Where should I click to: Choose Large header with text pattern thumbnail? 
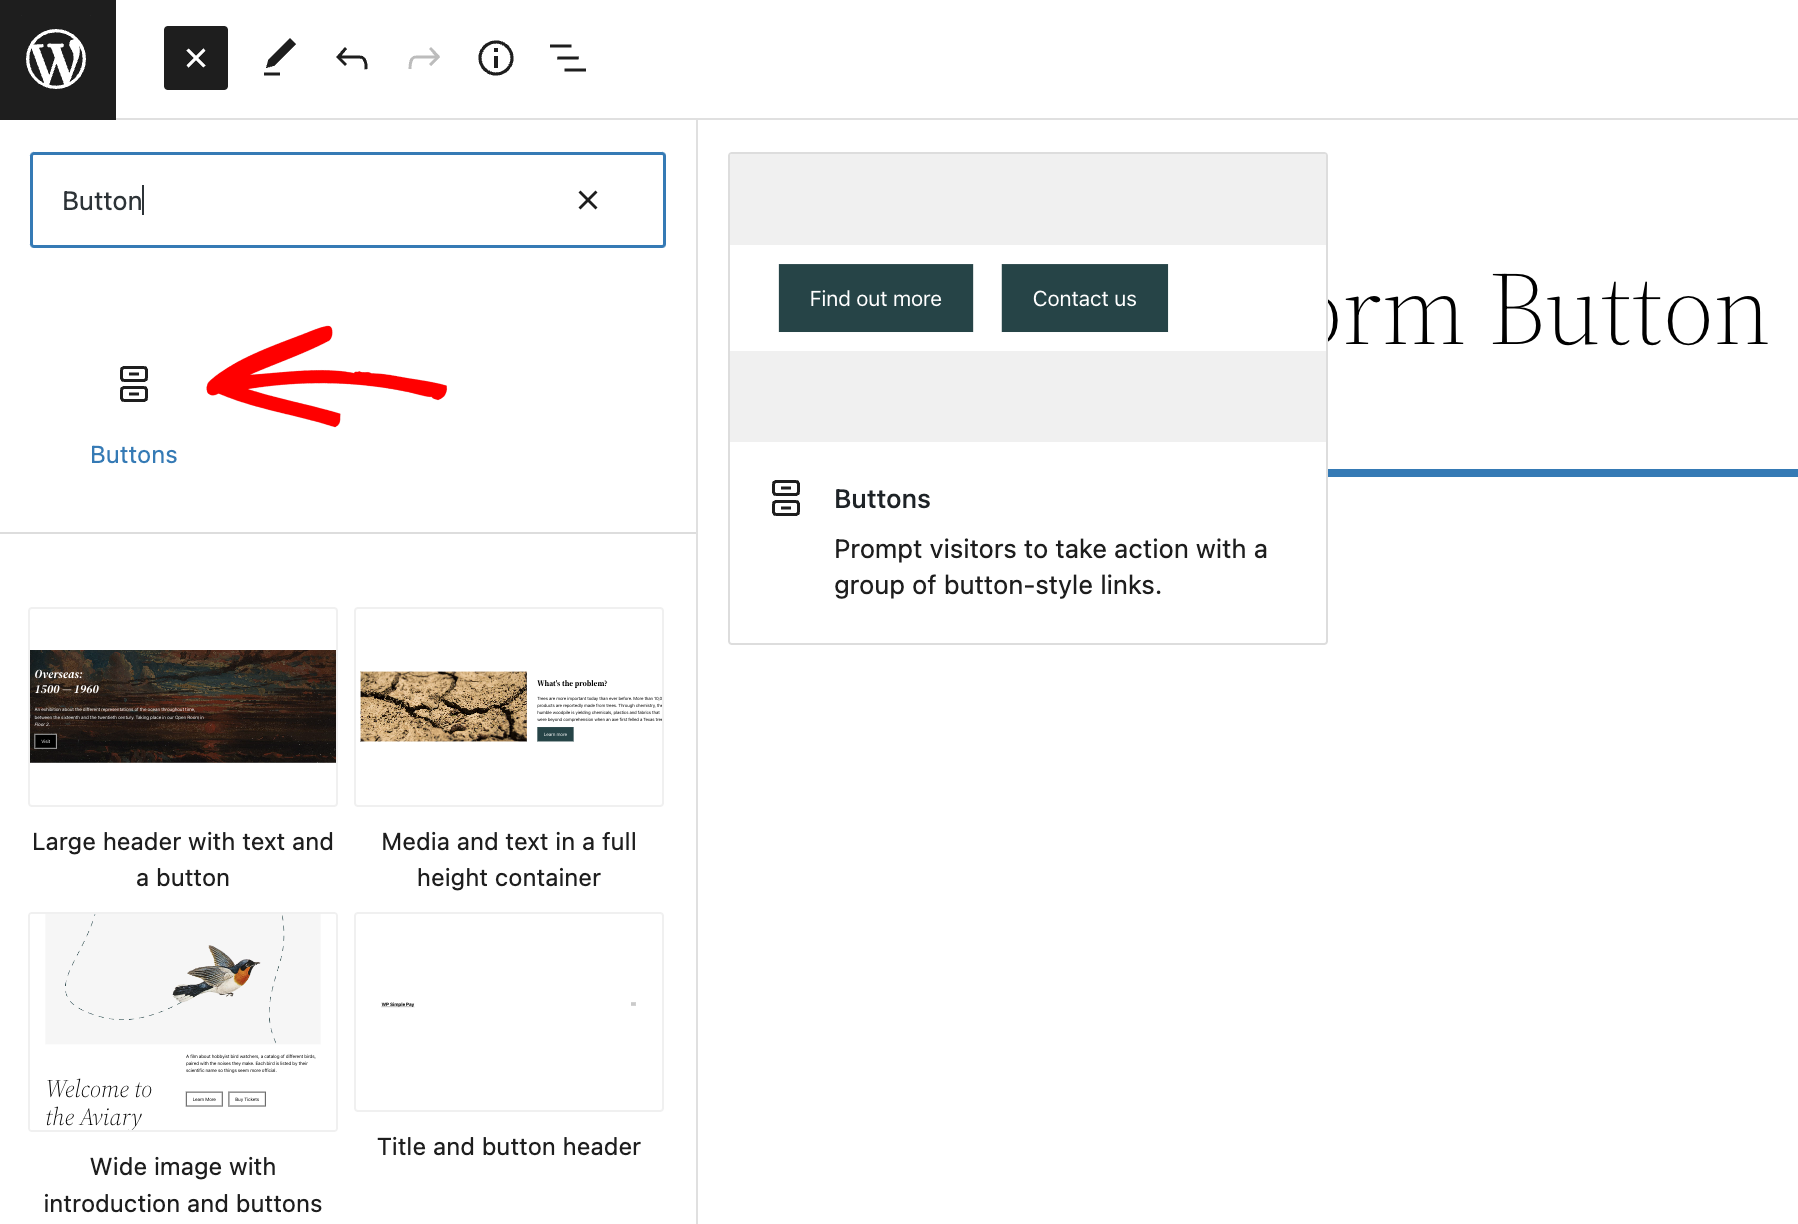click(183, 706)
